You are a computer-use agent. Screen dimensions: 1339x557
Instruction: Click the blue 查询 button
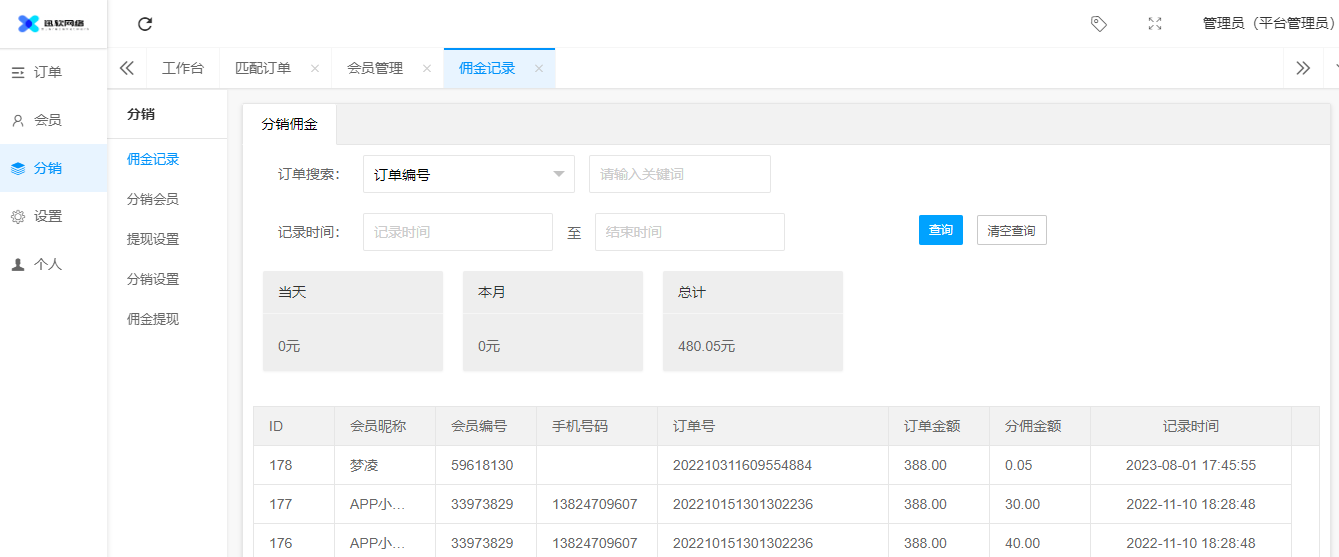point(940,230)
